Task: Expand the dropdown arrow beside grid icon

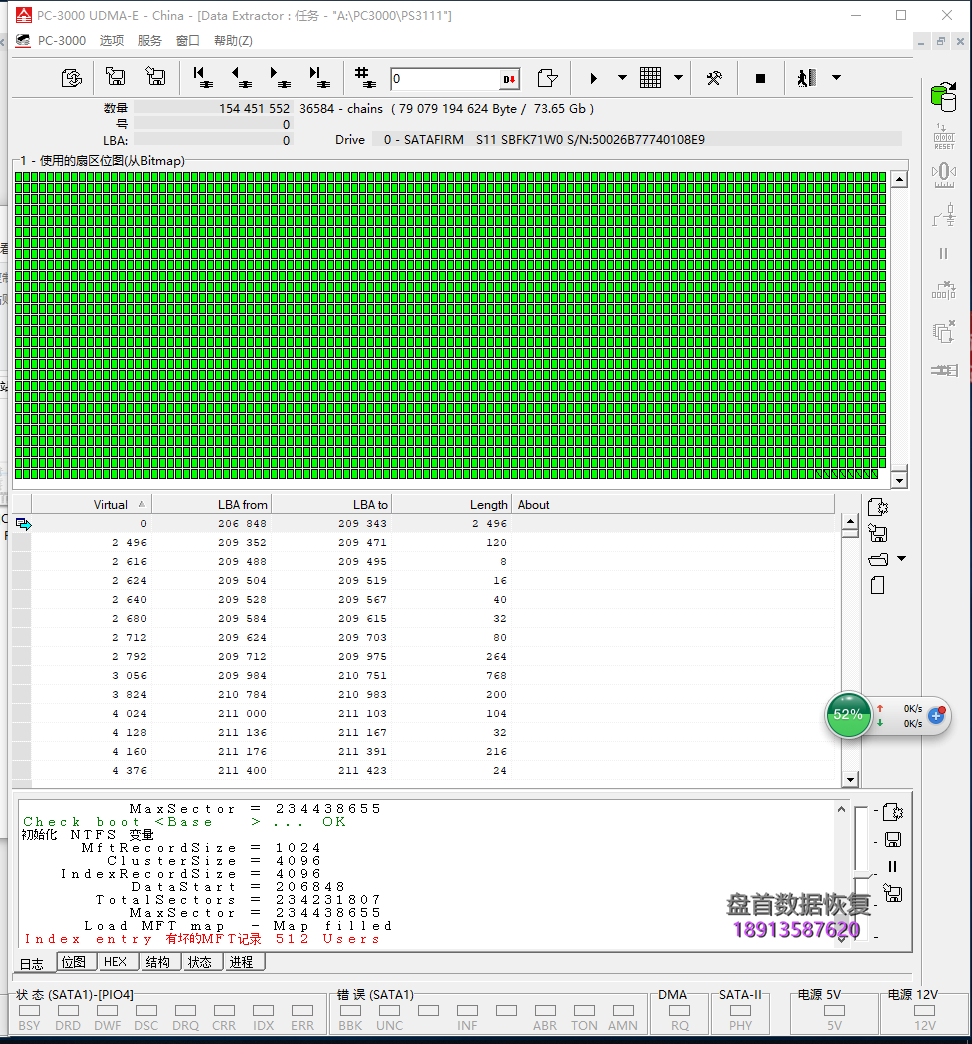Action: click(x=678, y=78)
